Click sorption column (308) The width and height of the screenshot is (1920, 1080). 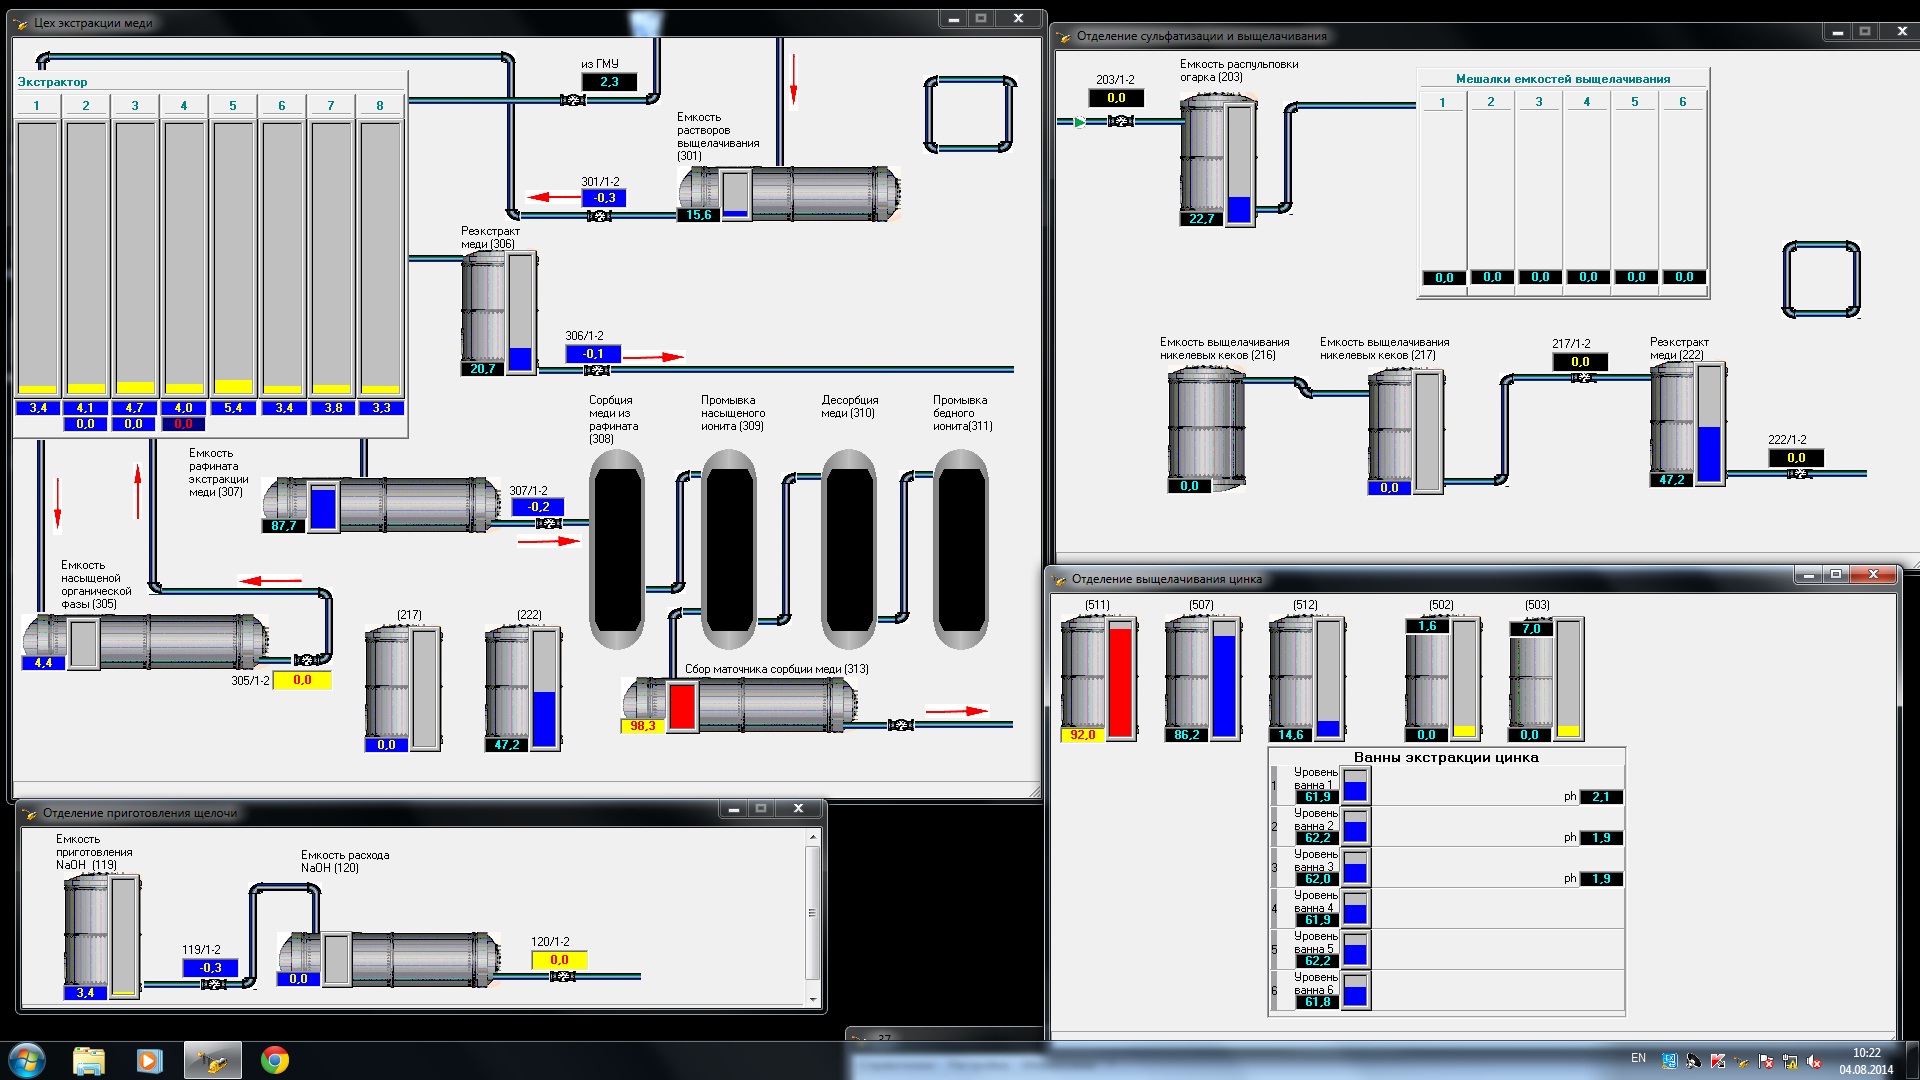[617, 549]
